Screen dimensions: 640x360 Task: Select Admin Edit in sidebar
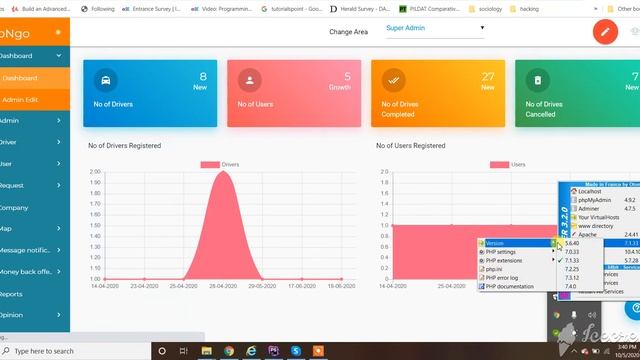(35, 100)
